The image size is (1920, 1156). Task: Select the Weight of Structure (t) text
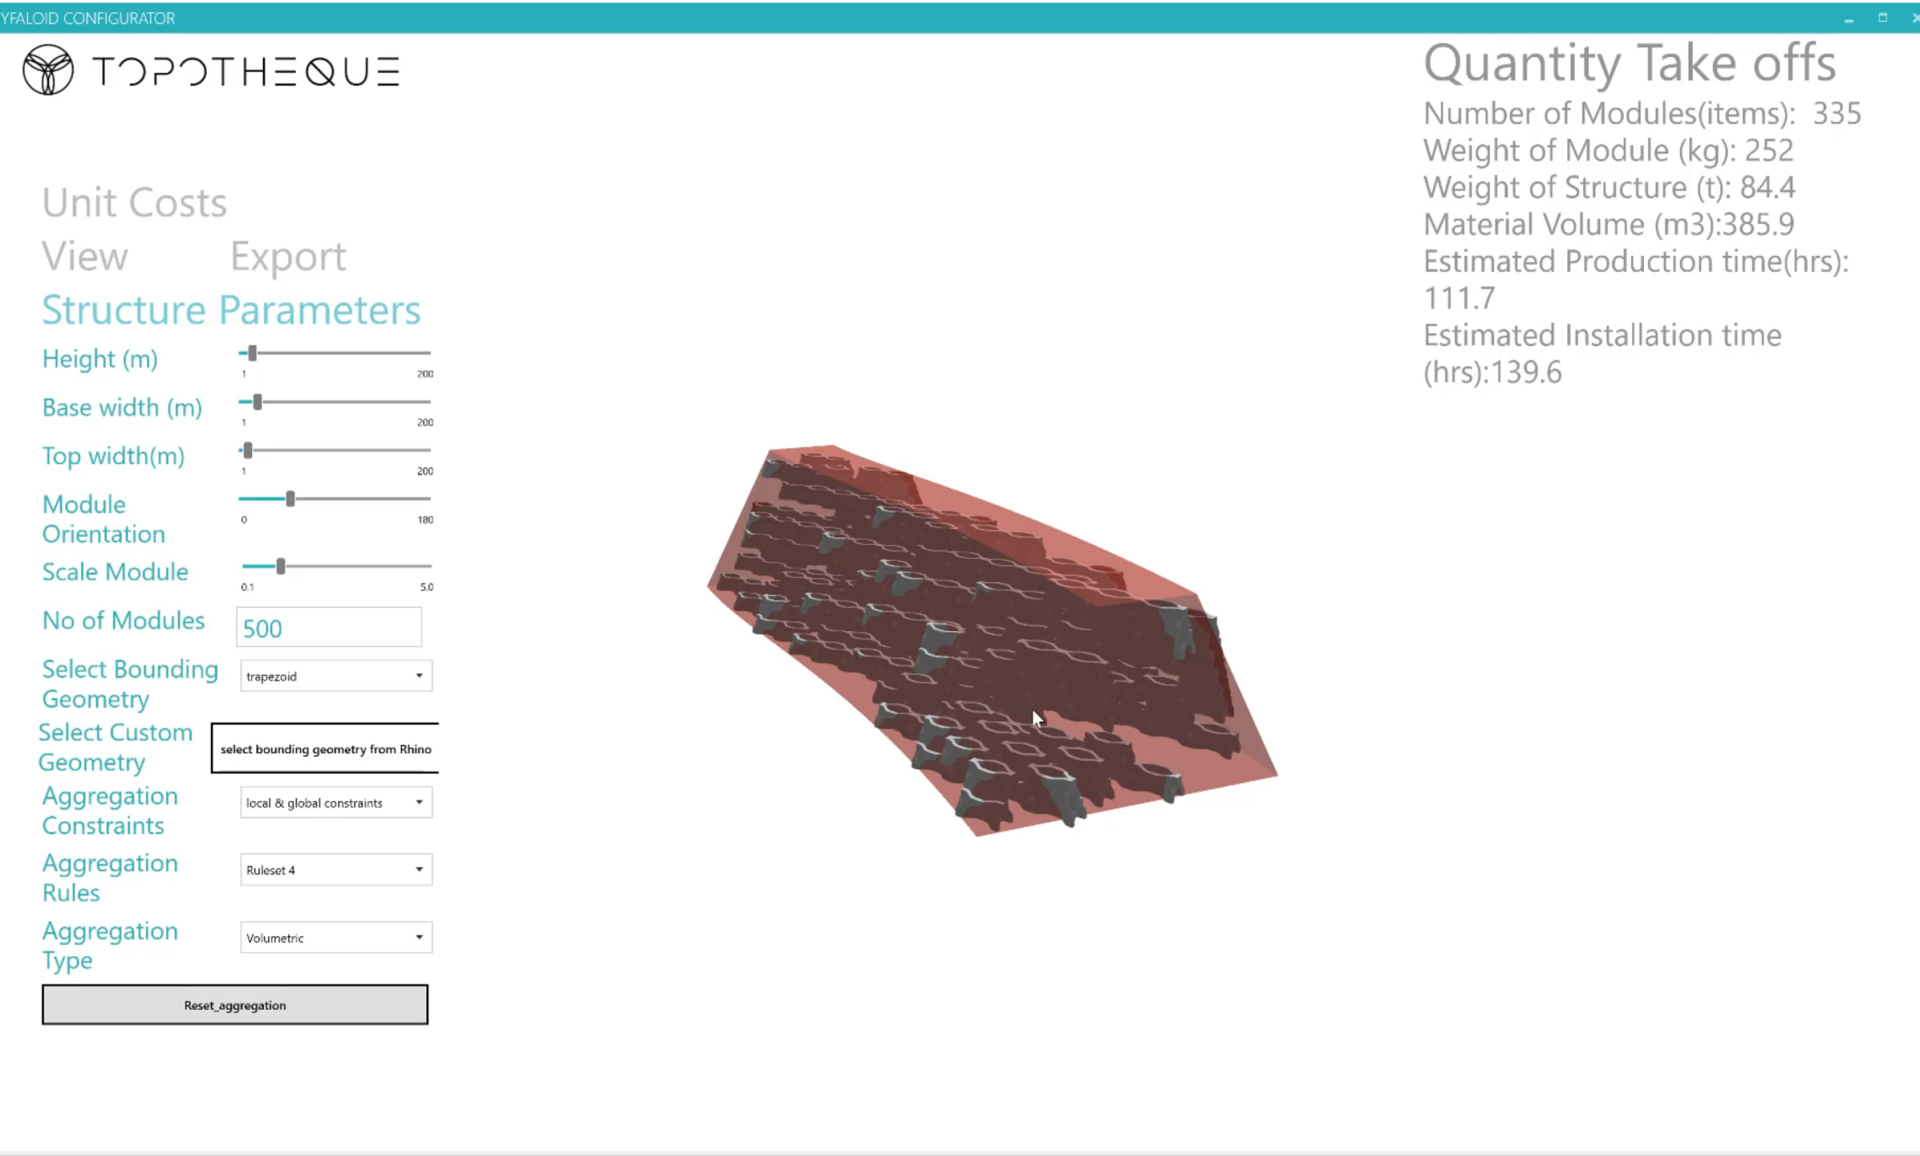pos(1609,188)
